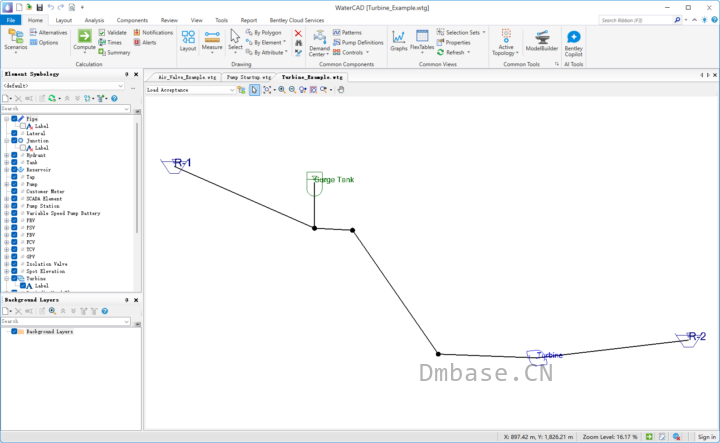Click the Background Layers search field

[65, 321]
